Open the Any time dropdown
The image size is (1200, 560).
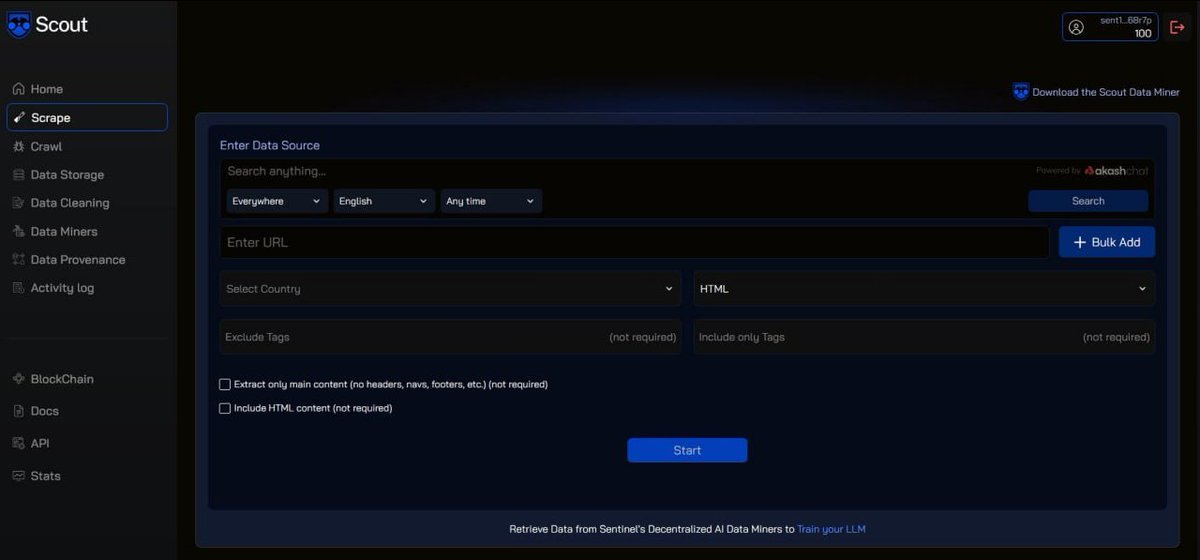(x=491, y=201)
